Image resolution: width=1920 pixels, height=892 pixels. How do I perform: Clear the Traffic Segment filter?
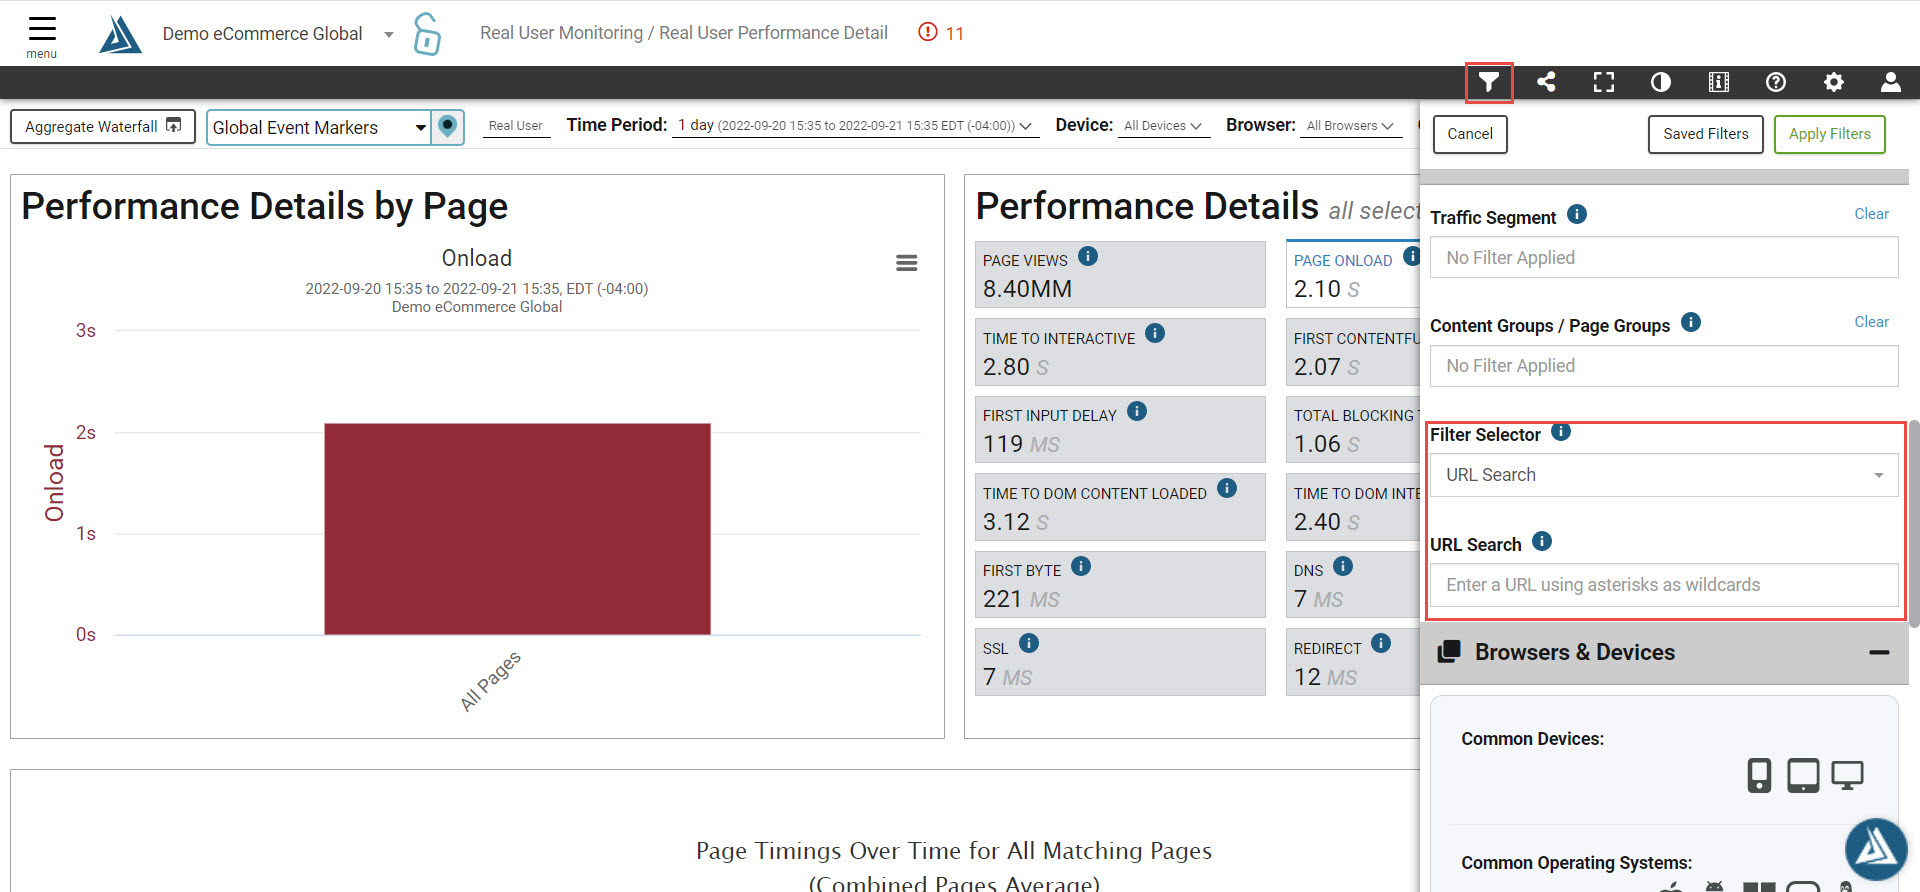(1871, 214)
